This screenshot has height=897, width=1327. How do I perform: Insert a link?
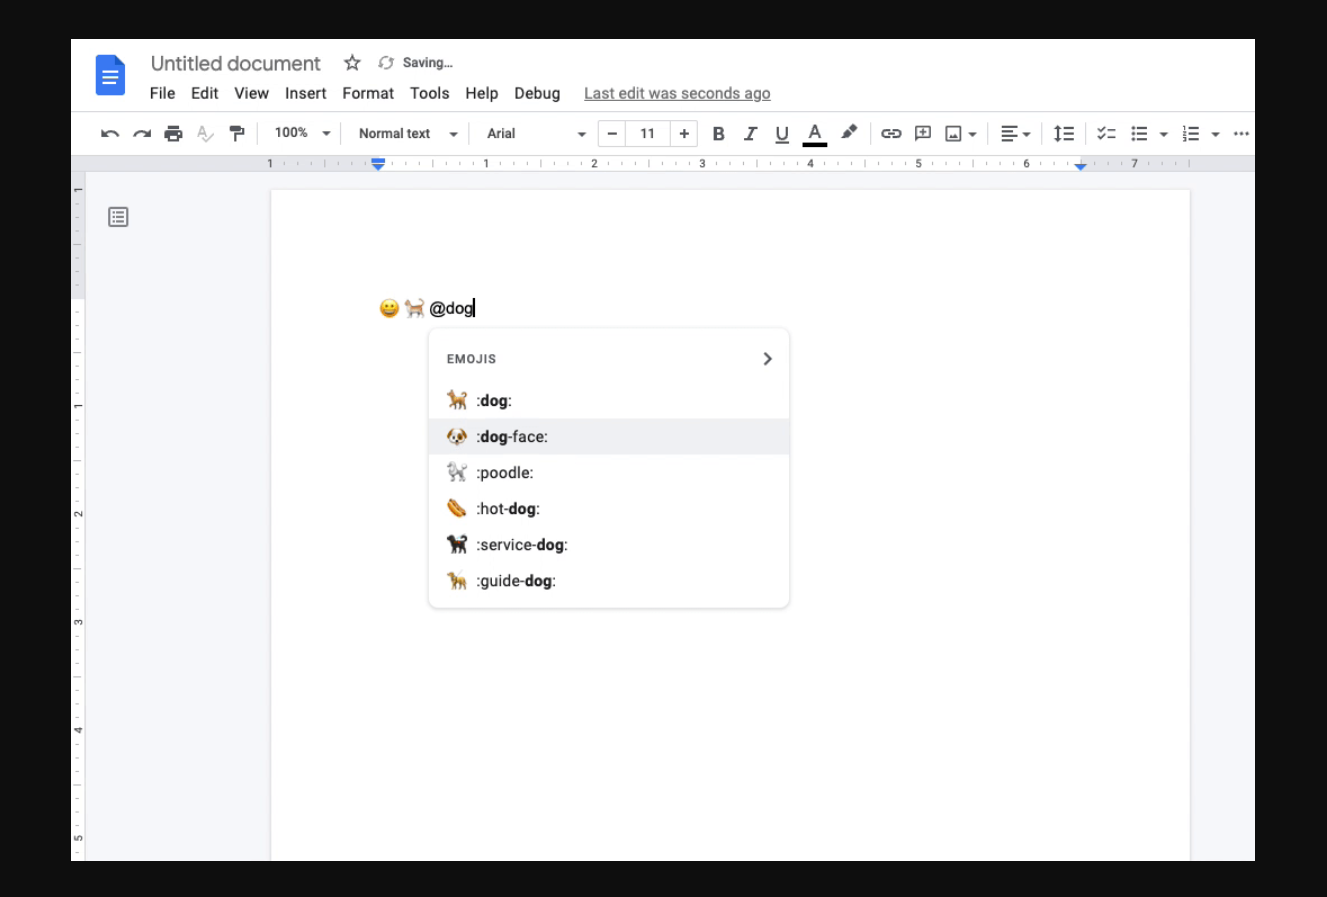click(x=891, y=134)
